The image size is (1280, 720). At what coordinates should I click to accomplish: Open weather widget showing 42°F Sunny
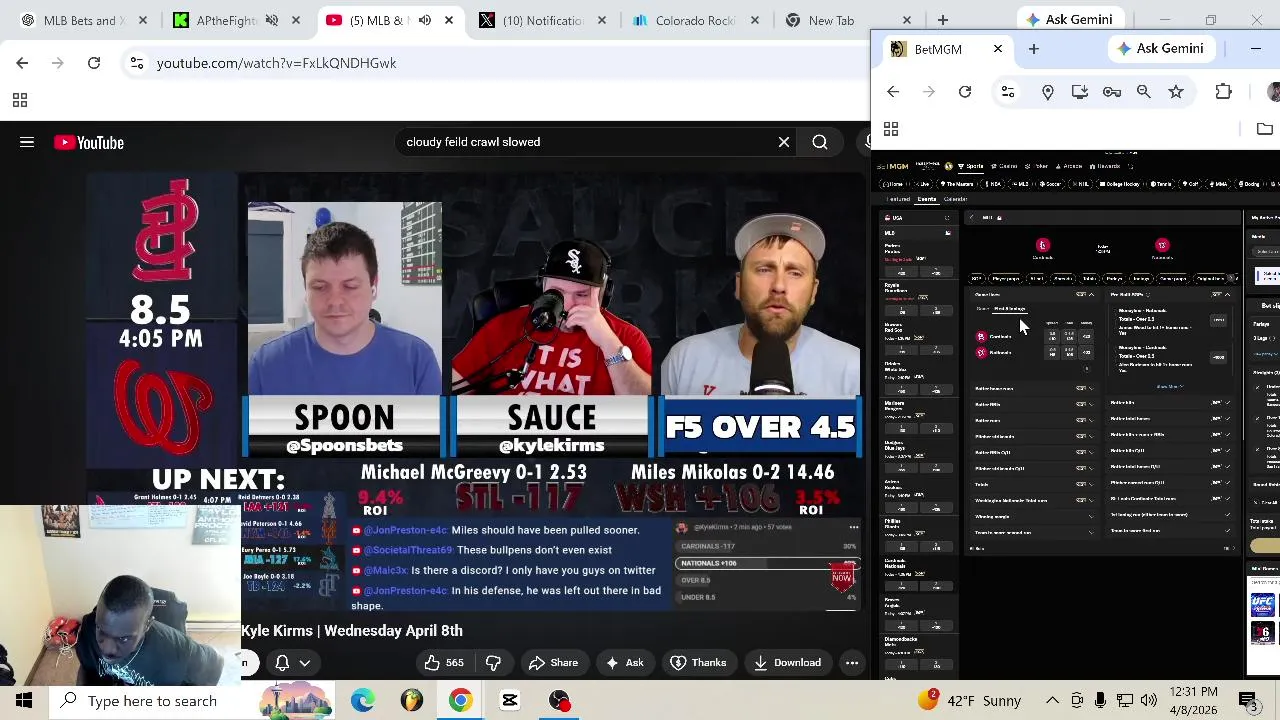(x=968, y=701)
